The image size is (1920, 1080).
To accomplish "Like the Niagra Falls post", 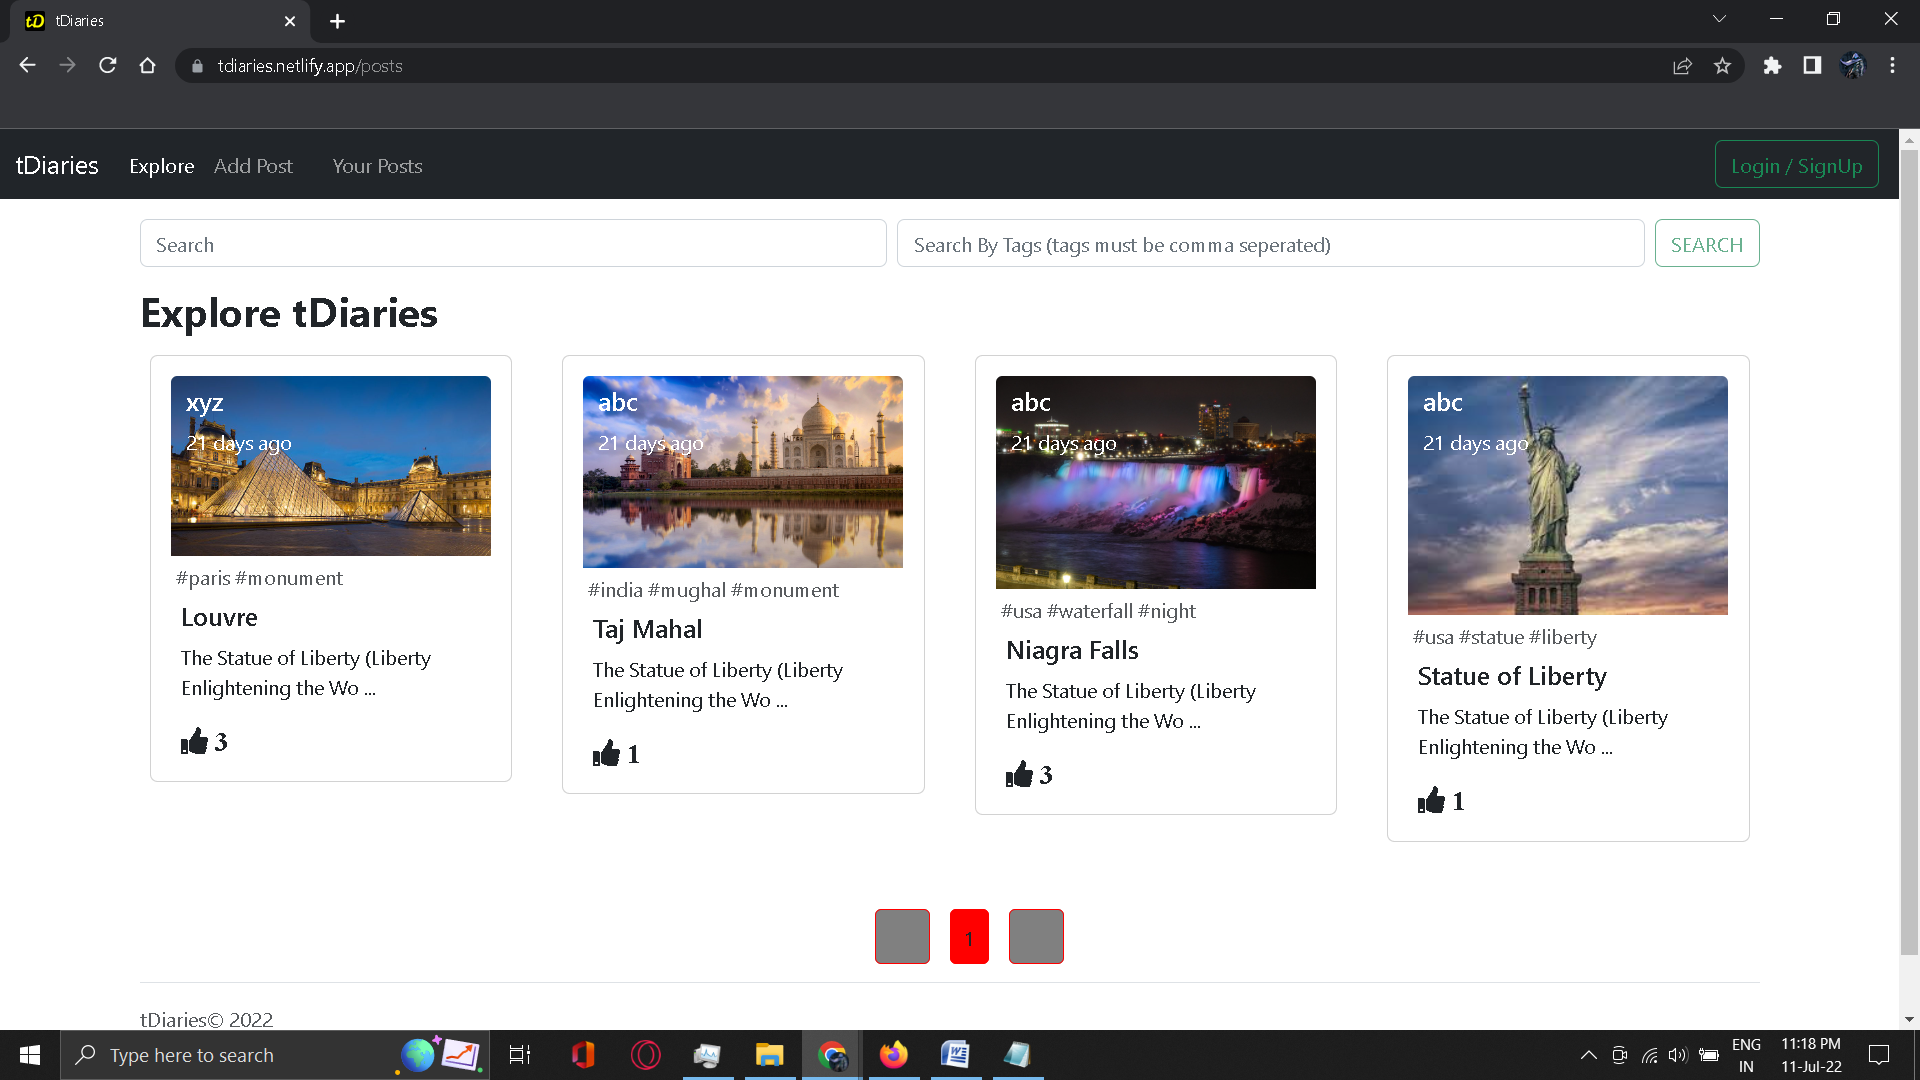I will [x=1019, y=774].
